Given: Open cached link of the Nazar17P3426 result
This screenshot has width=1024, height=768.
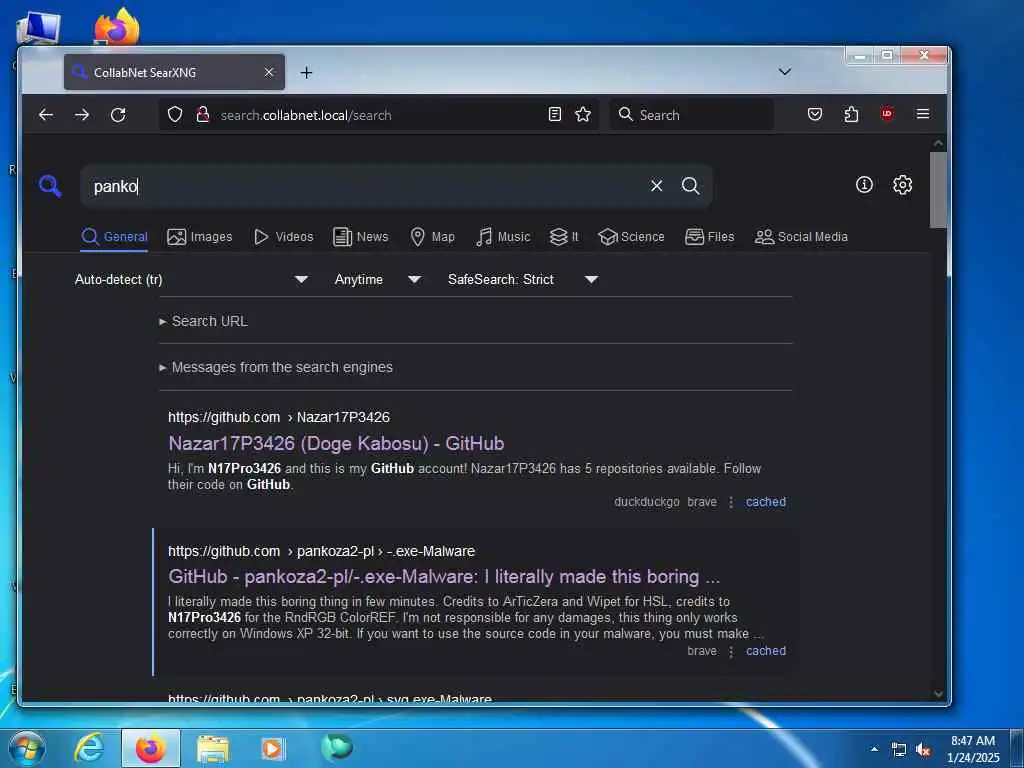Looking at the screenshot, I should click(765, 502).
